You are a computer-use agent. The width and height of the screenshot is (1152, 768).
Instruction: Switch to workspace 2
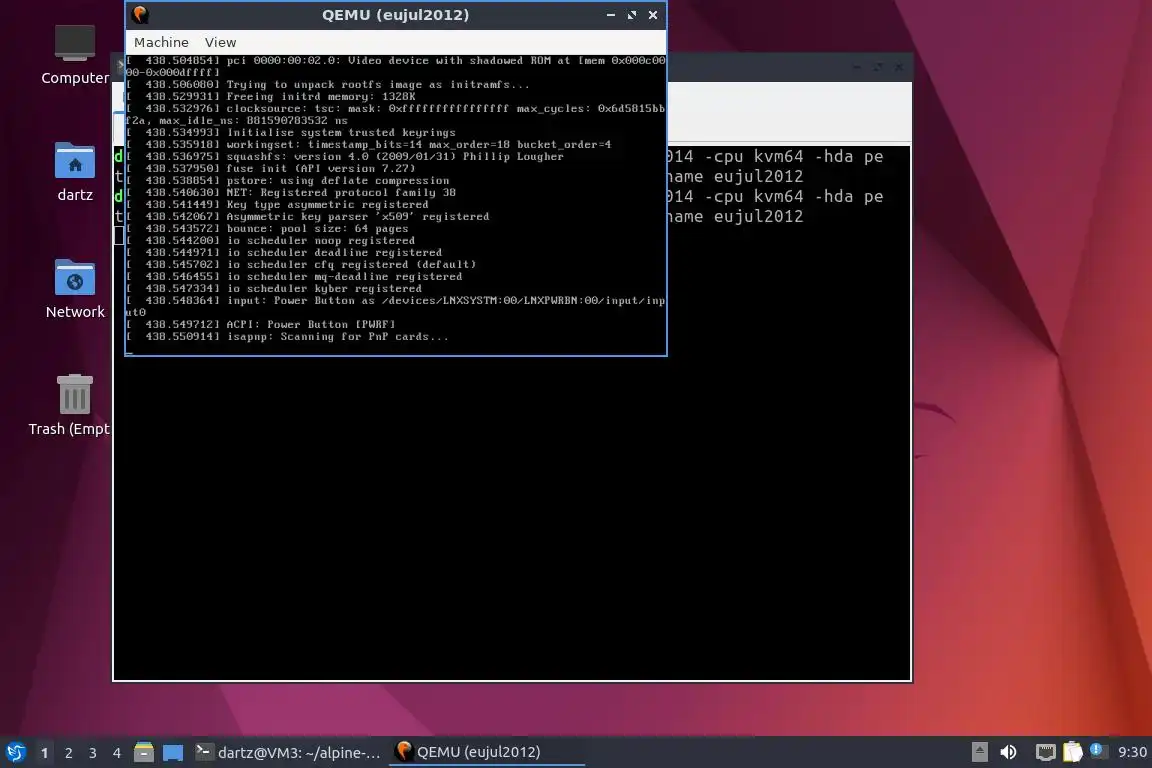[68, 753]
